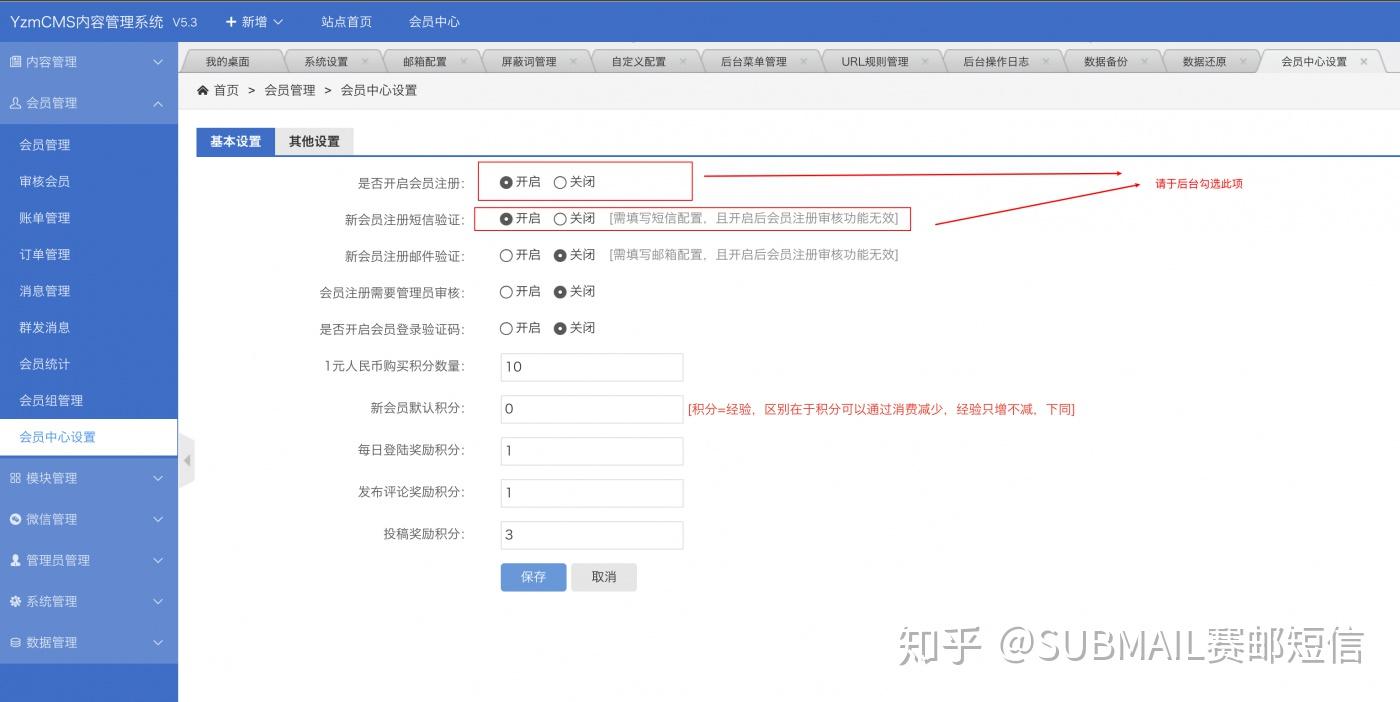Viewport: 1400px width, 702px height.
Task: Close the 会员中心设置 tab
Action: (x=1364, y=61)
